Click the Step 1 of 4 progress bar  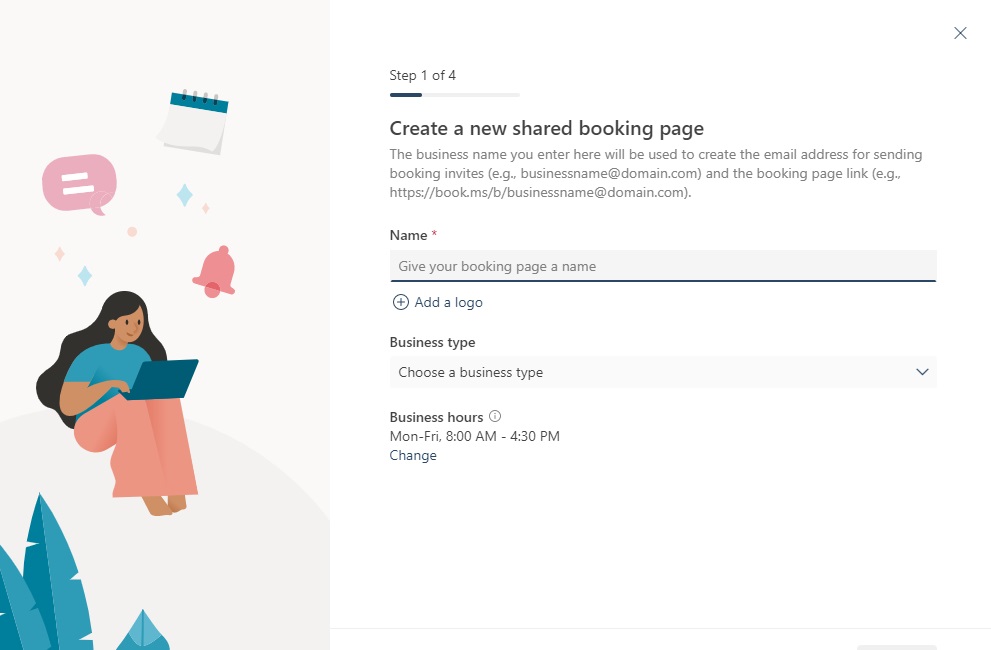(454, 95)
